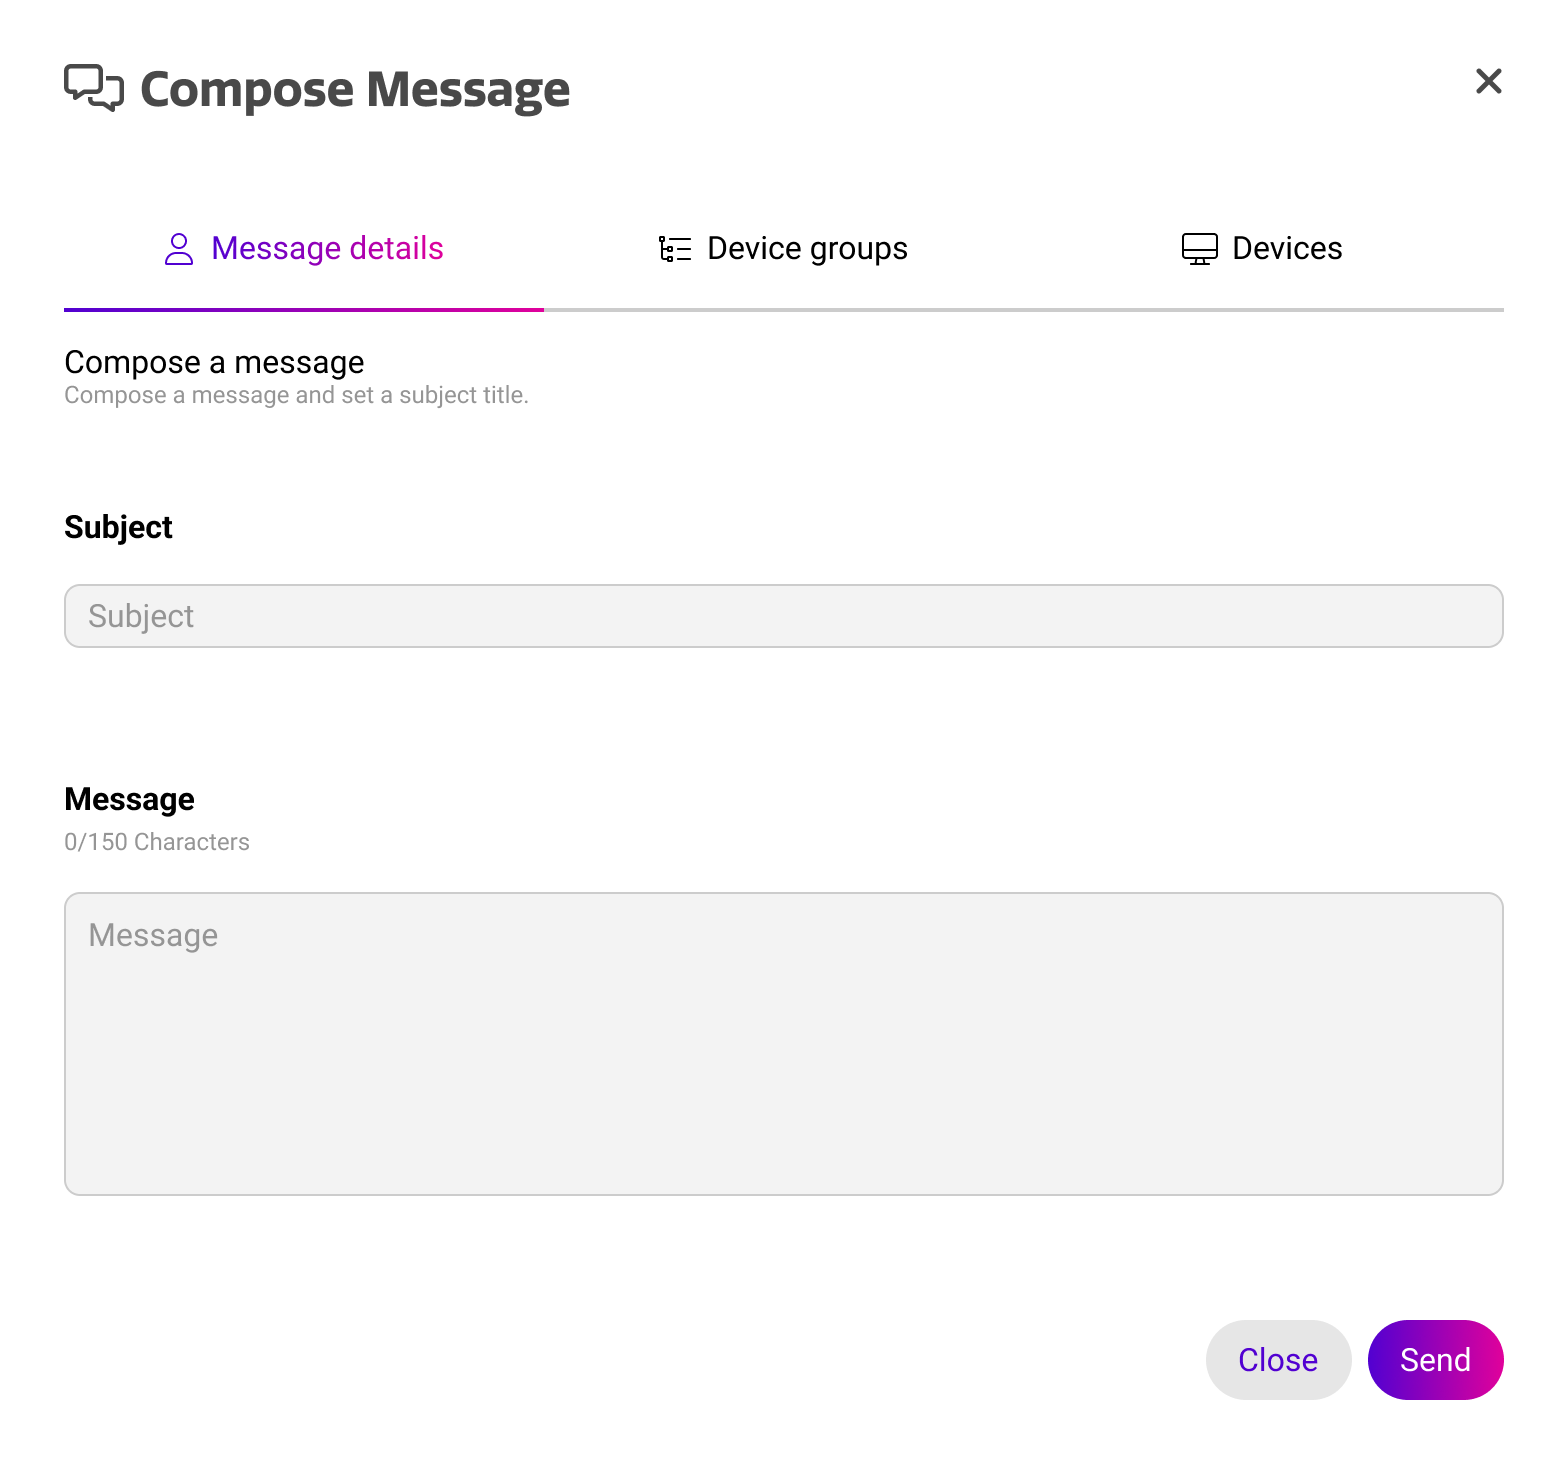1568x1464 pixels.
Task: Click the bold Subject field label
Action: point(118,527)
